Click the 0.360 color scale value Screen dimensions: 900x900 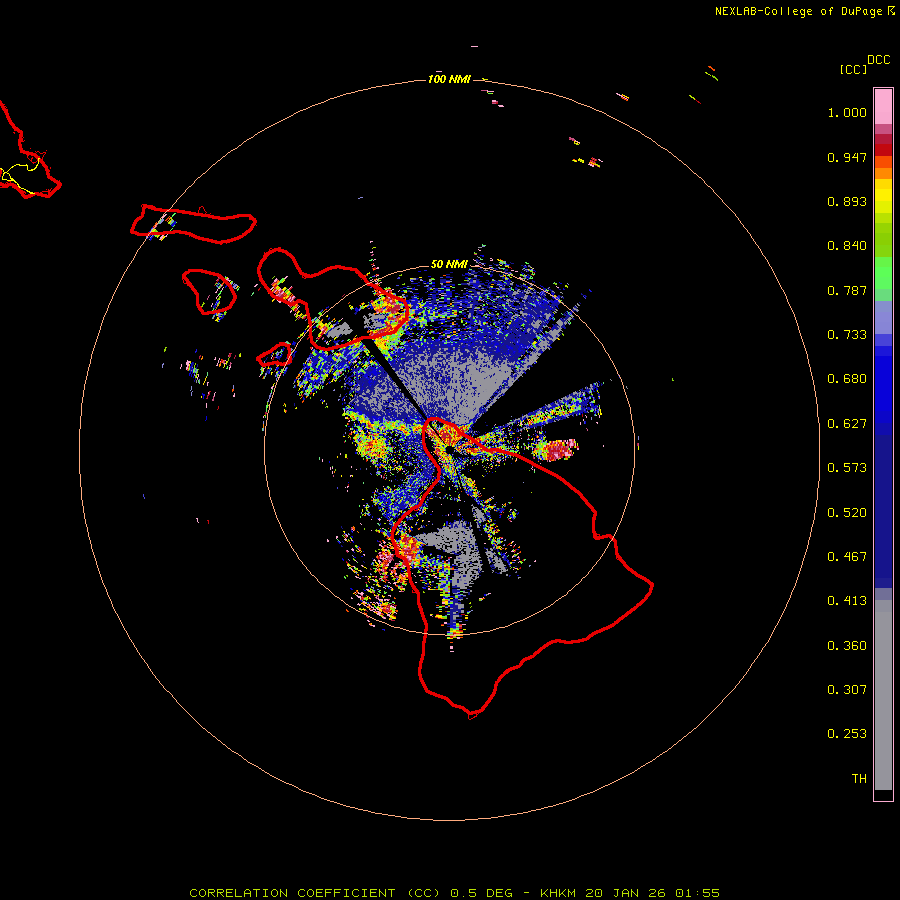[847, 646]
